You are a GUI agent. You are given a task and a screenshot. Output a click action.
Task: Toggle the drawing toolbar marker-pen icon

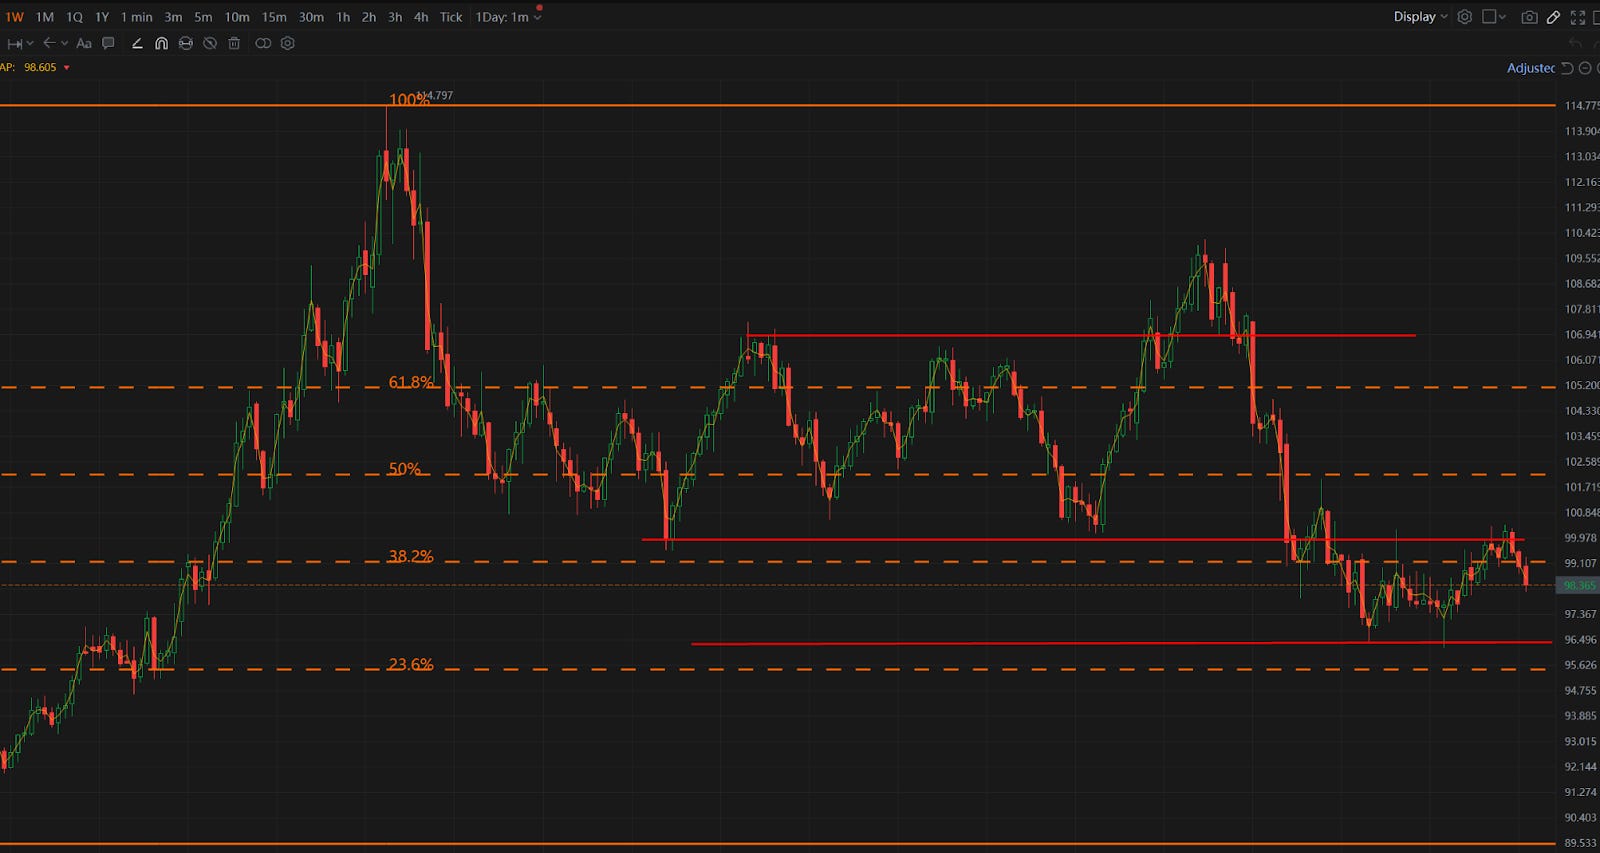point(1553,17)
